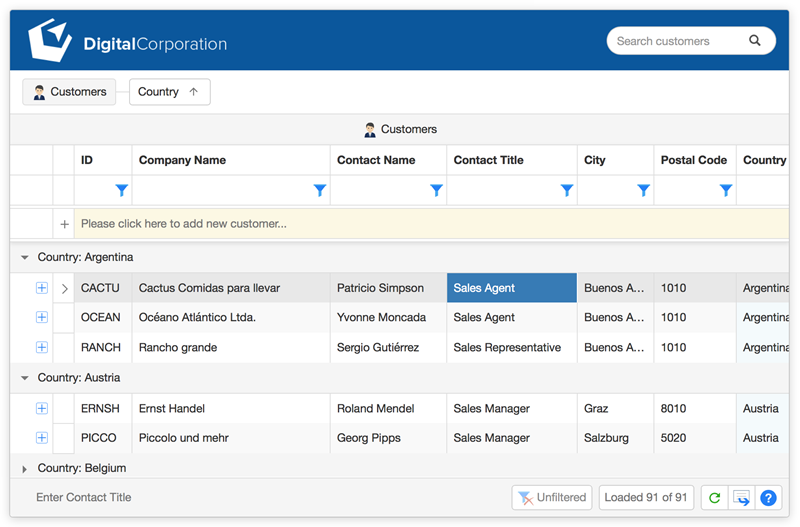
Task: Click the export data icon
Action: click(741, 497)
